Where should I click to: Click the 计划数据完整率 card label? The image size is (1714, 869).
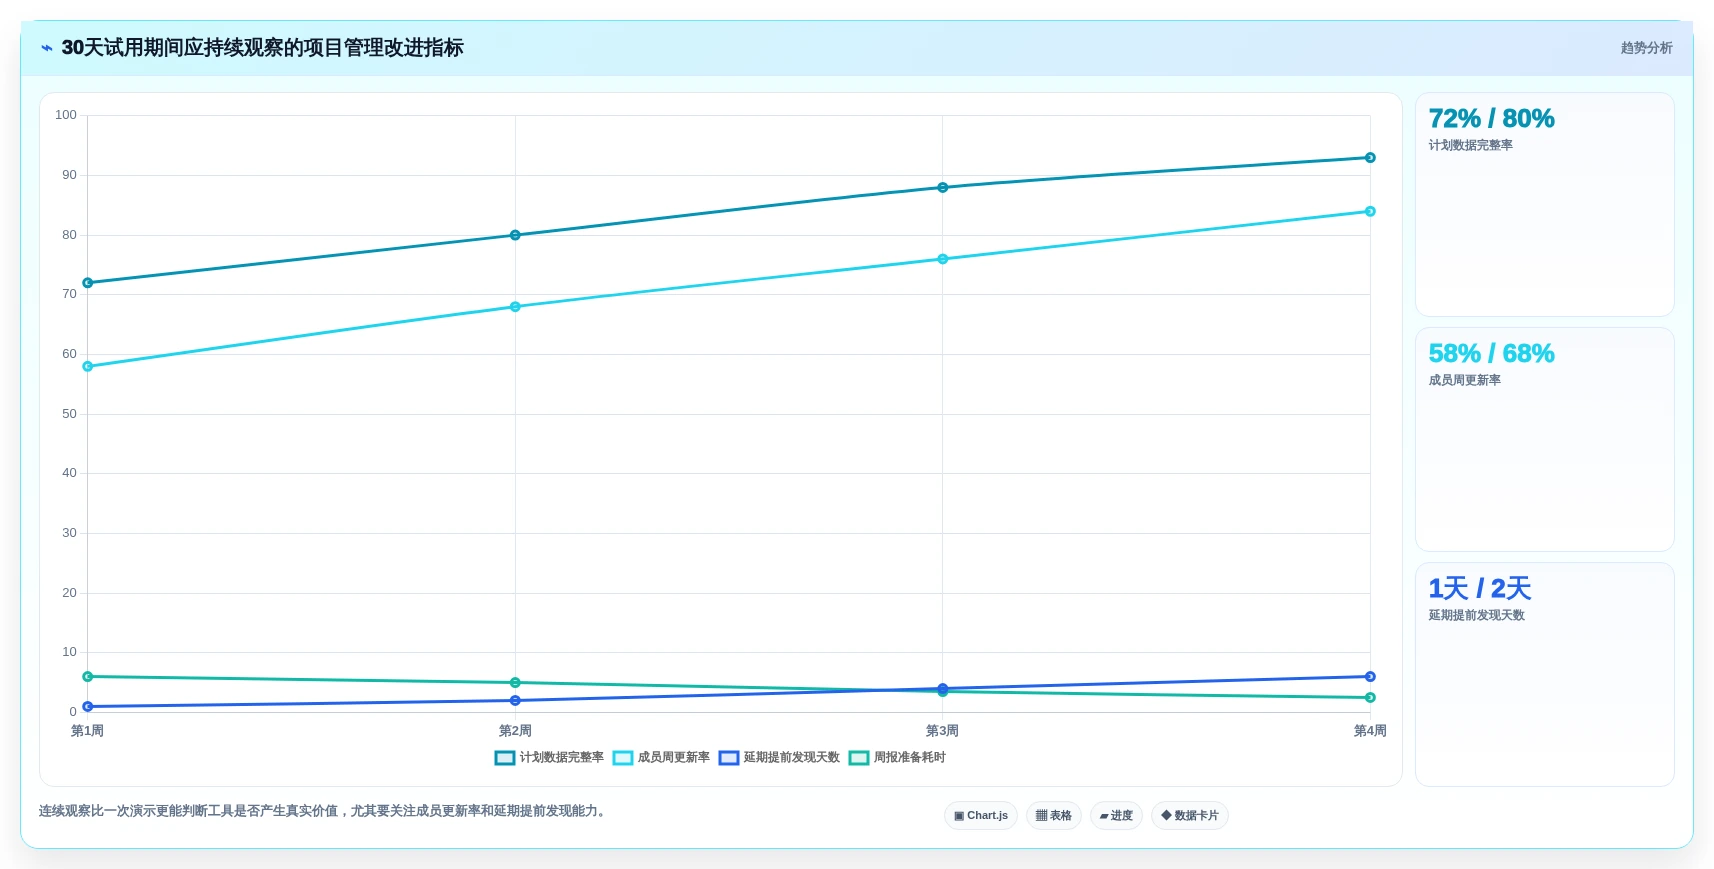1470,146
